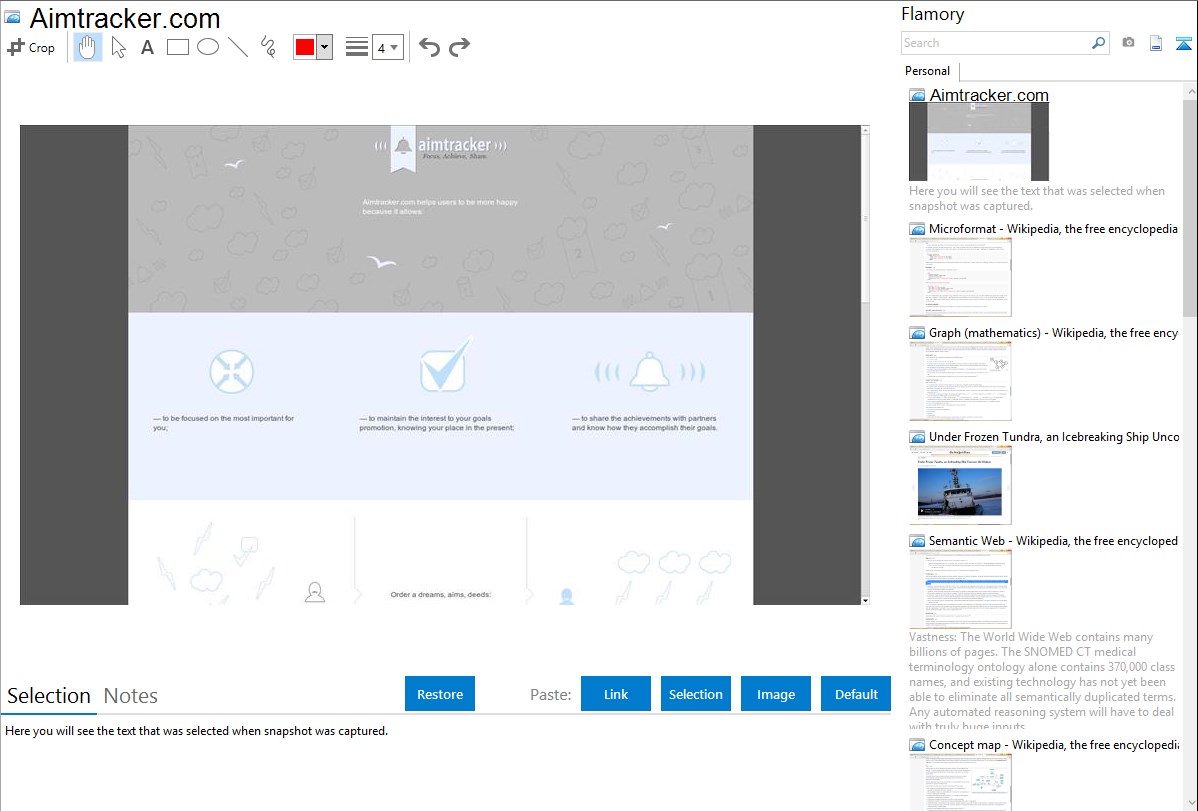
Task: Click the snapshot icon beside Concept map title
Action: coord(918,745)
